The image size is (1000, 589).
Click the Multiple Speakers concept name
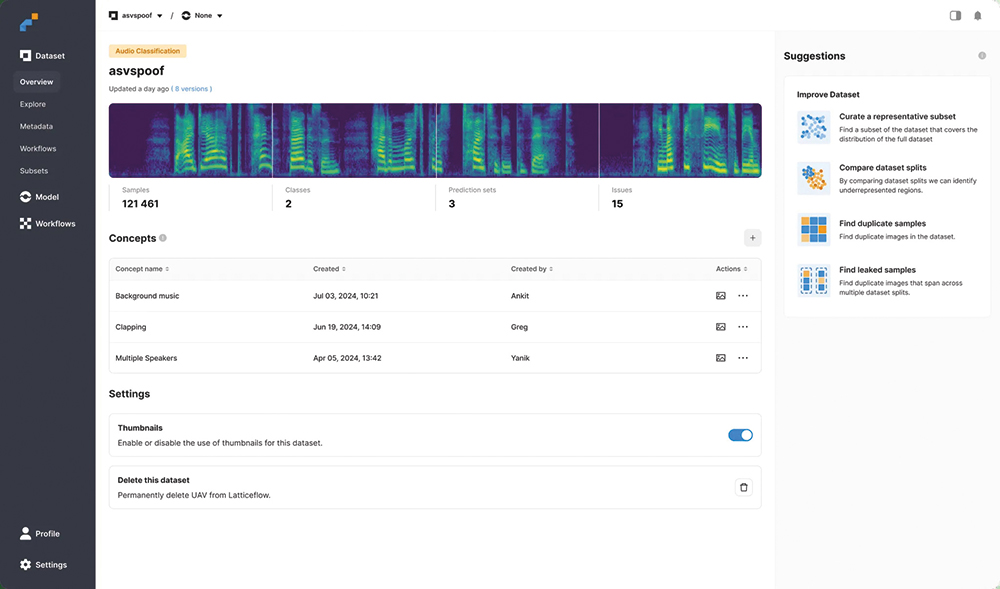146,358
